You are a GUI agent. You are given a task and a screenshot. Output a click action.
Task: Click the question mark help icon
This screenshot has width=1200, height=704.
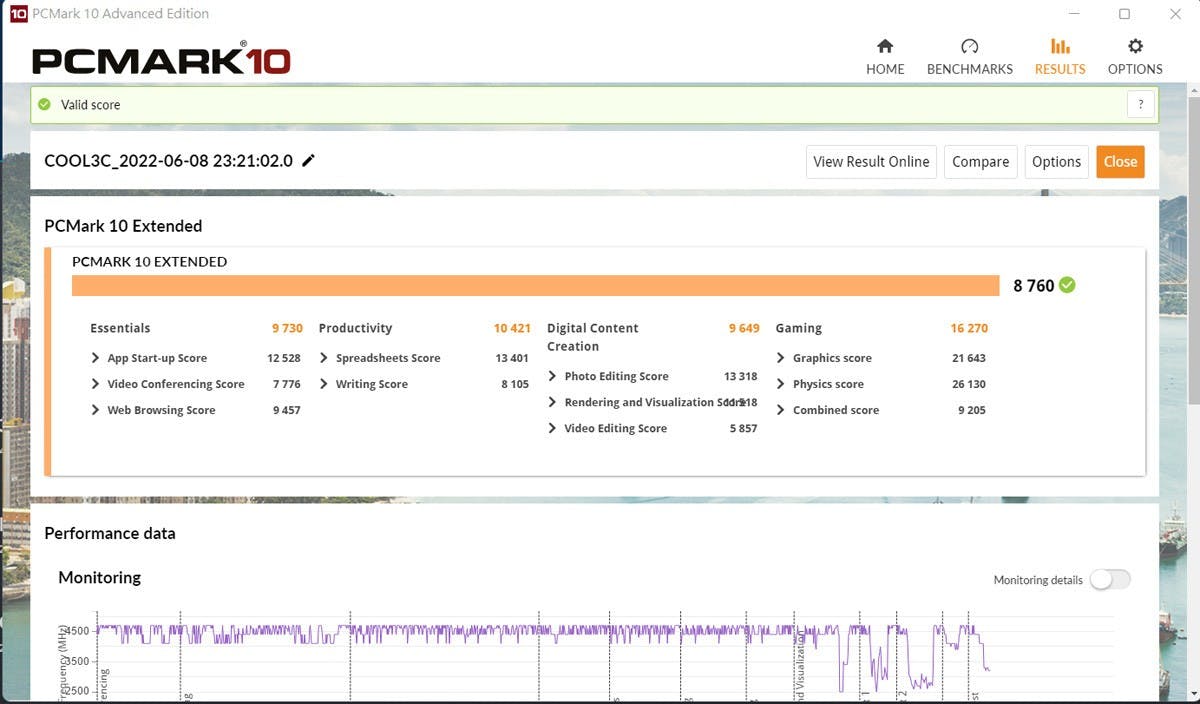1140,104
